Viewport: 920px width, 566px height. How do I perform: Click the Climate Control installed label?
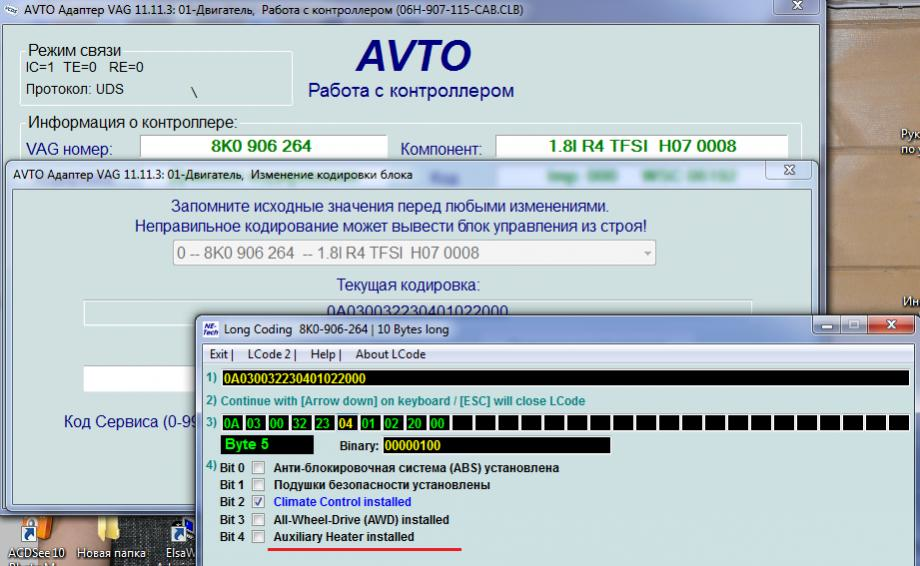coord(342,501)
